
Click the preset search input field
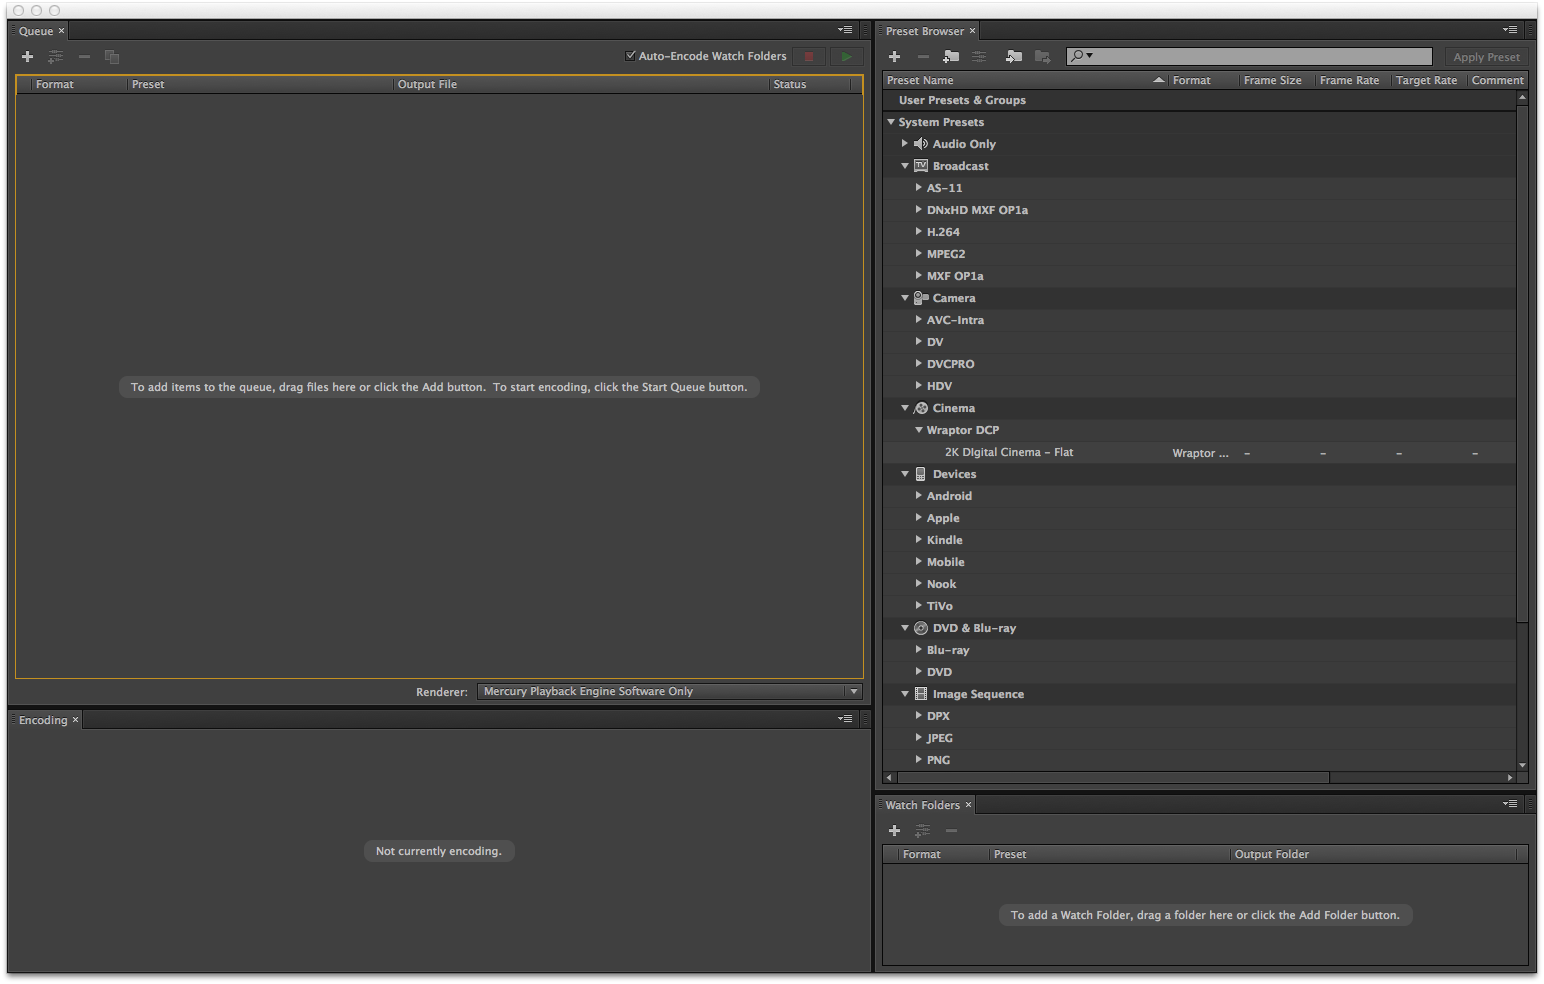click(1262, 57)
